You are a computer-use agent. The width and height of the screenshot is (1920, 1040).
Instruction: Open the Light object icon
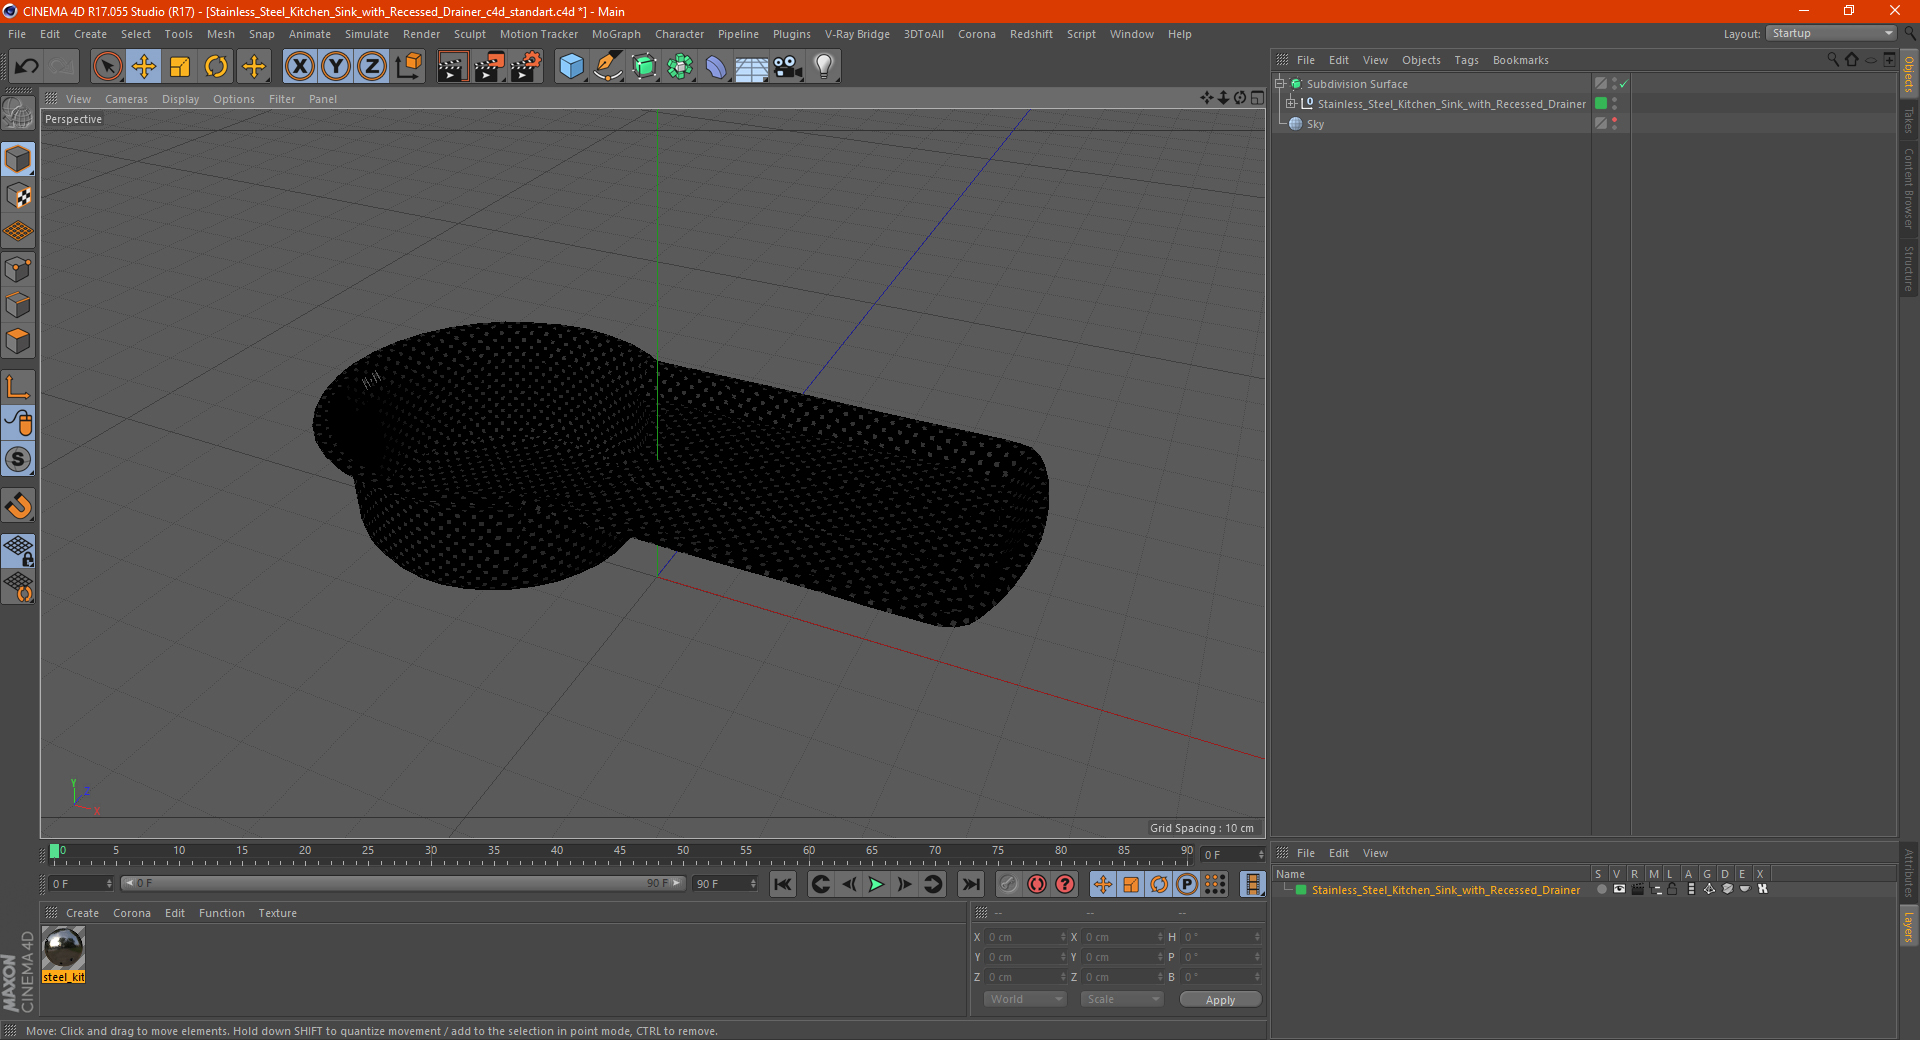[823, 67]
